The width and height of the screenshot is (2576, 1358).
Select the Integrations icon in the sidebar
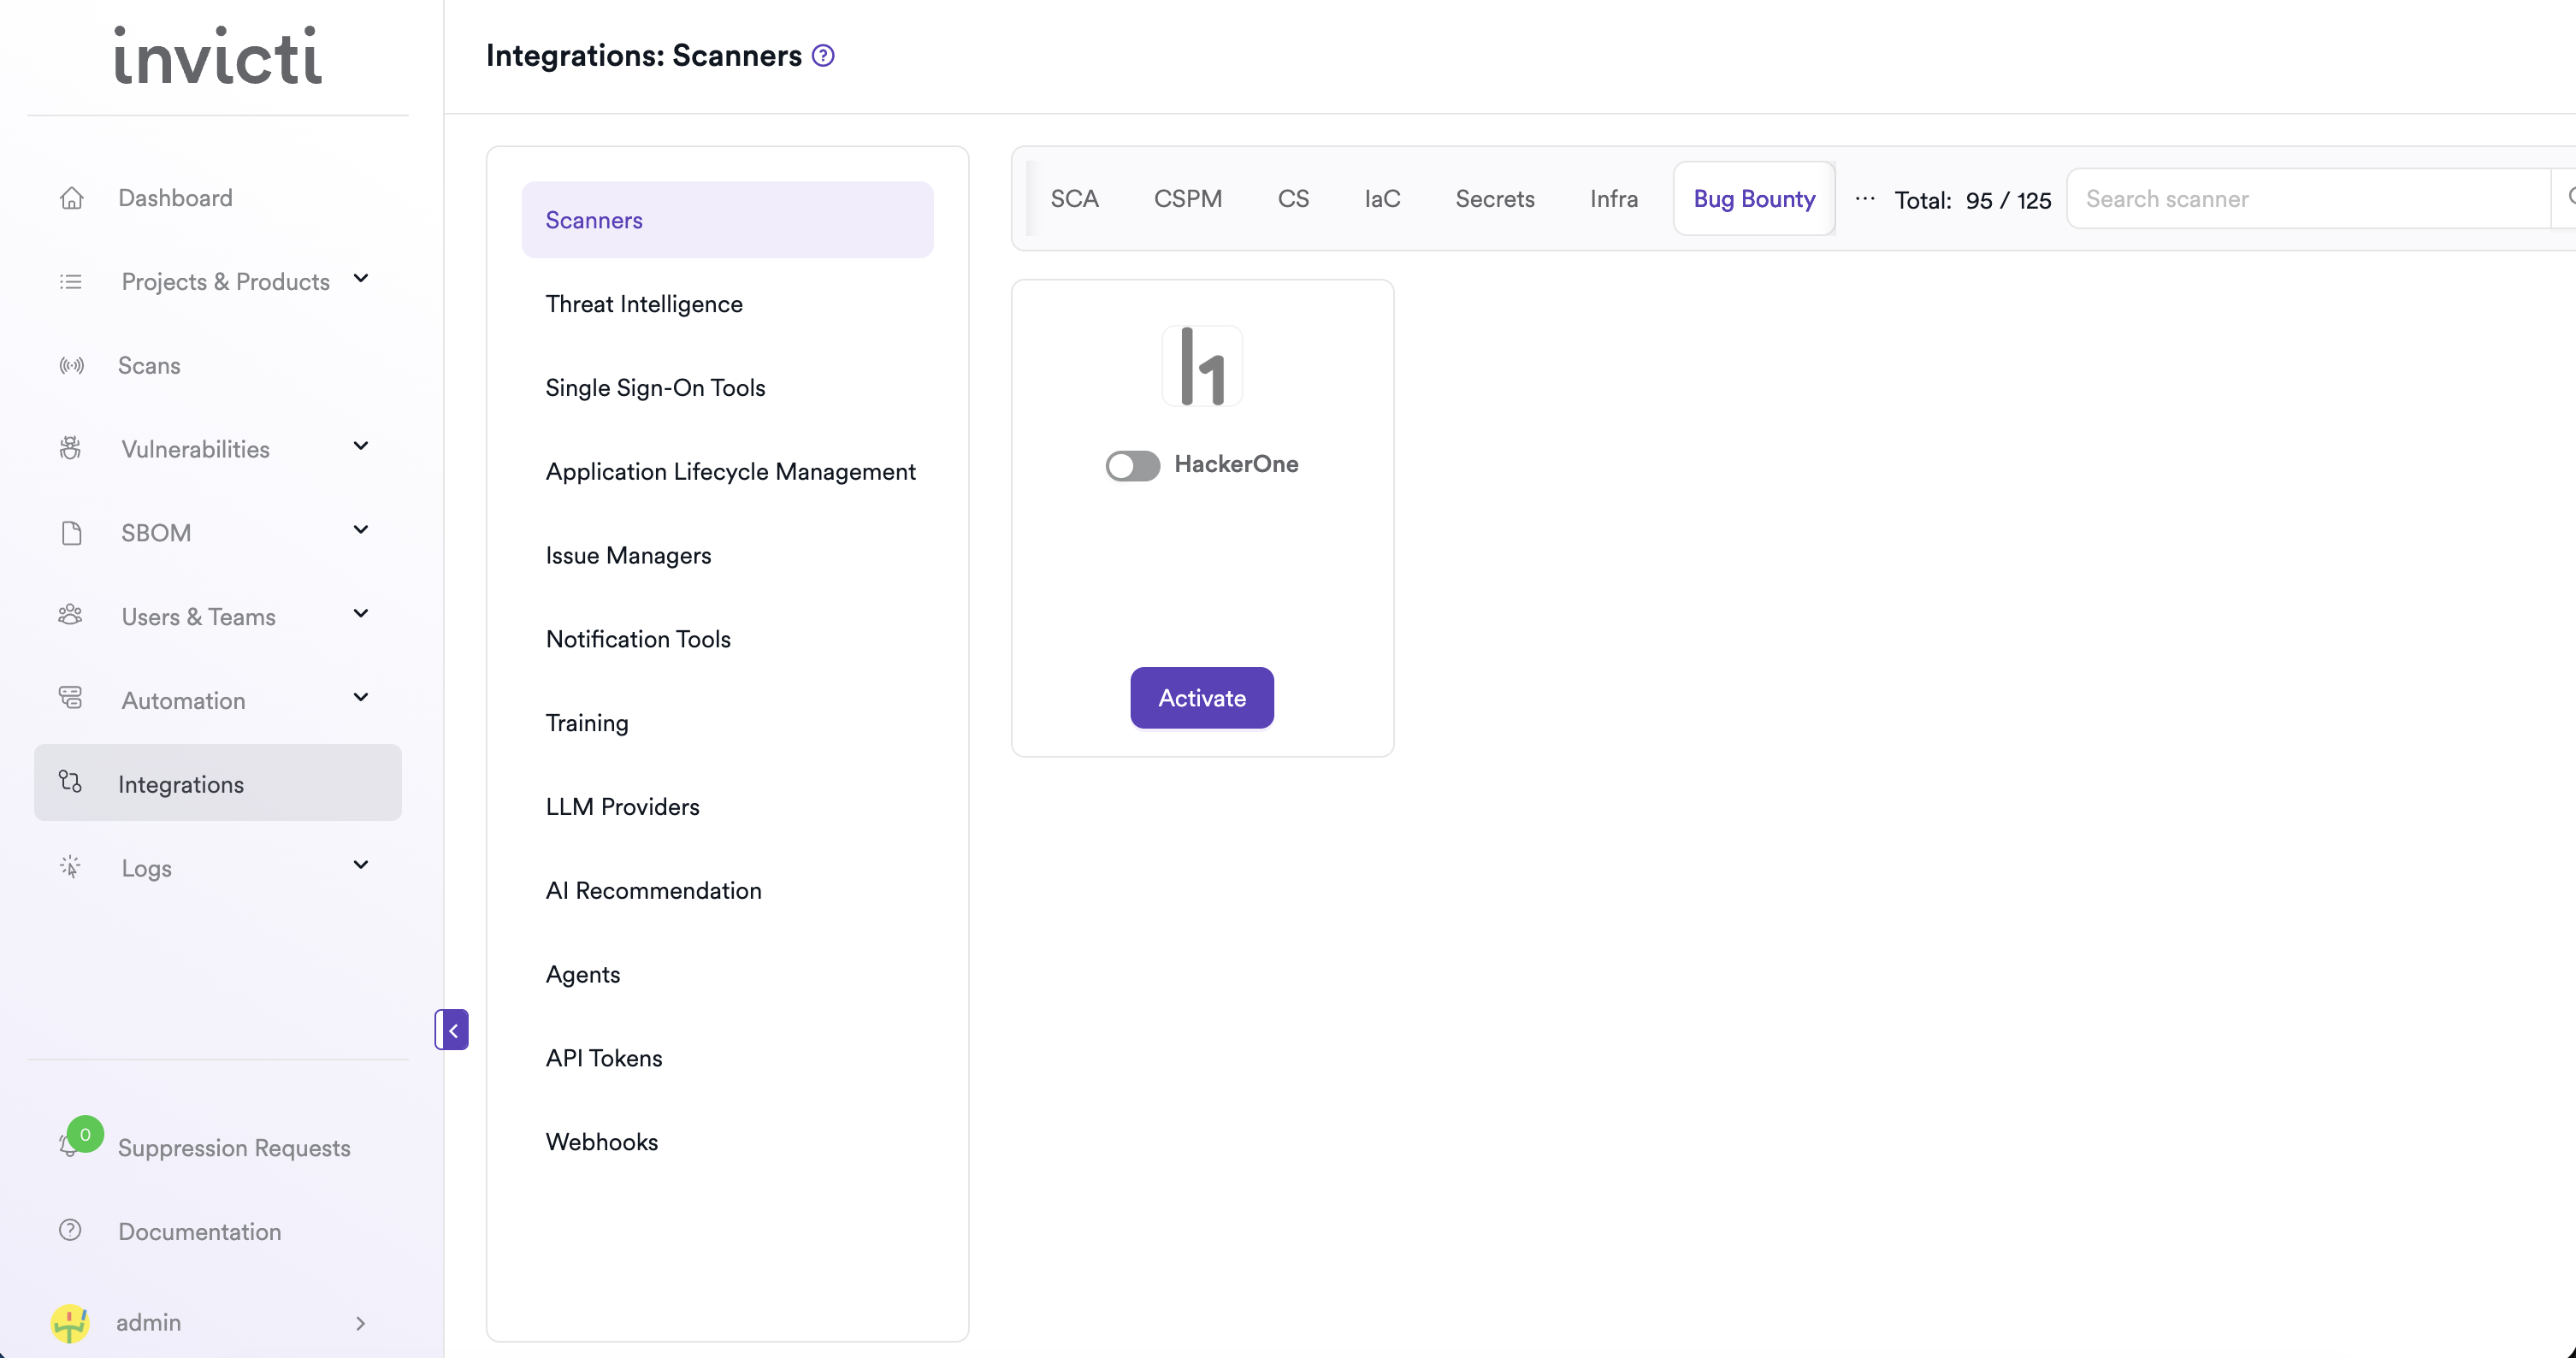point(70,782)
